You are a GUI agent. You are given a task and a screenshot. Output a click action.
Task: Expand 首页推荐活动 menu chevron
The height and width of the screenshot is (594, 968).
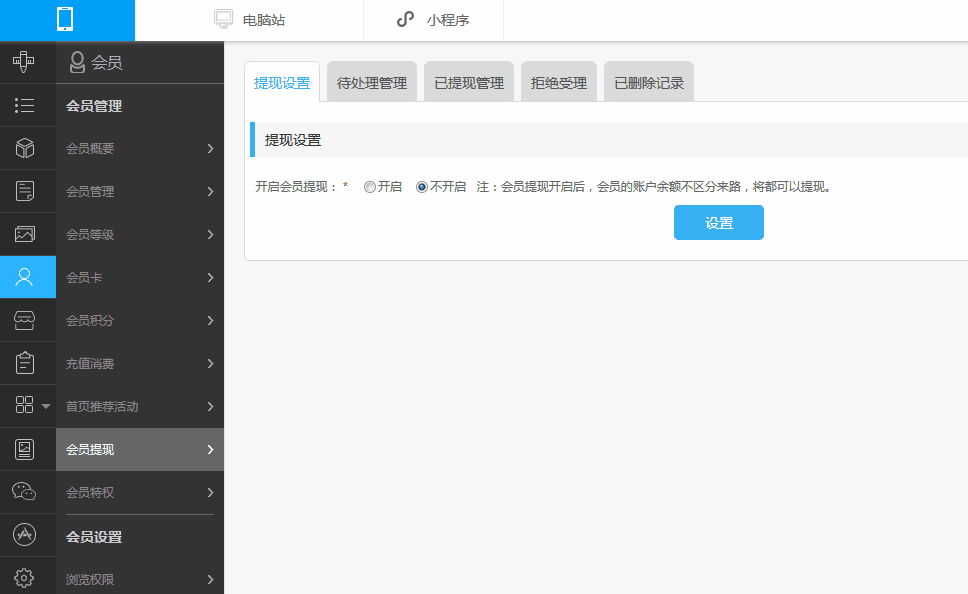(211, 407)
